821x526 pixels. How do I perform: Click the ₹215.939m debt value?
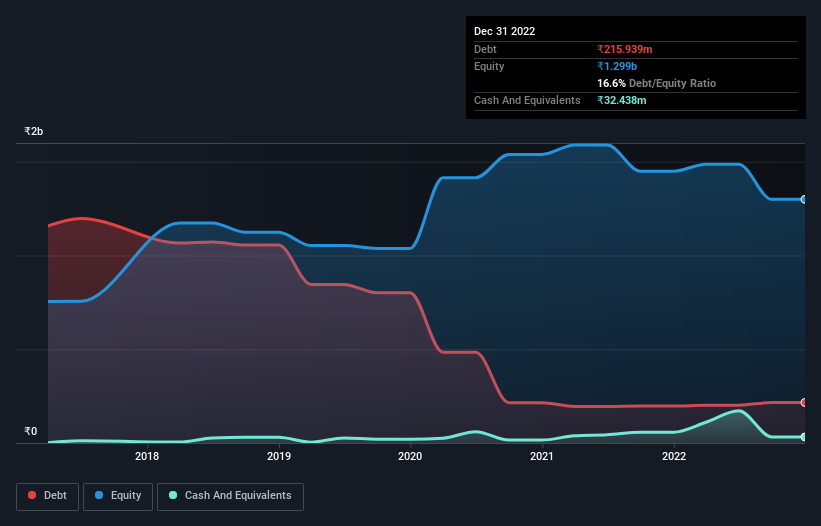tap(625, 49)
